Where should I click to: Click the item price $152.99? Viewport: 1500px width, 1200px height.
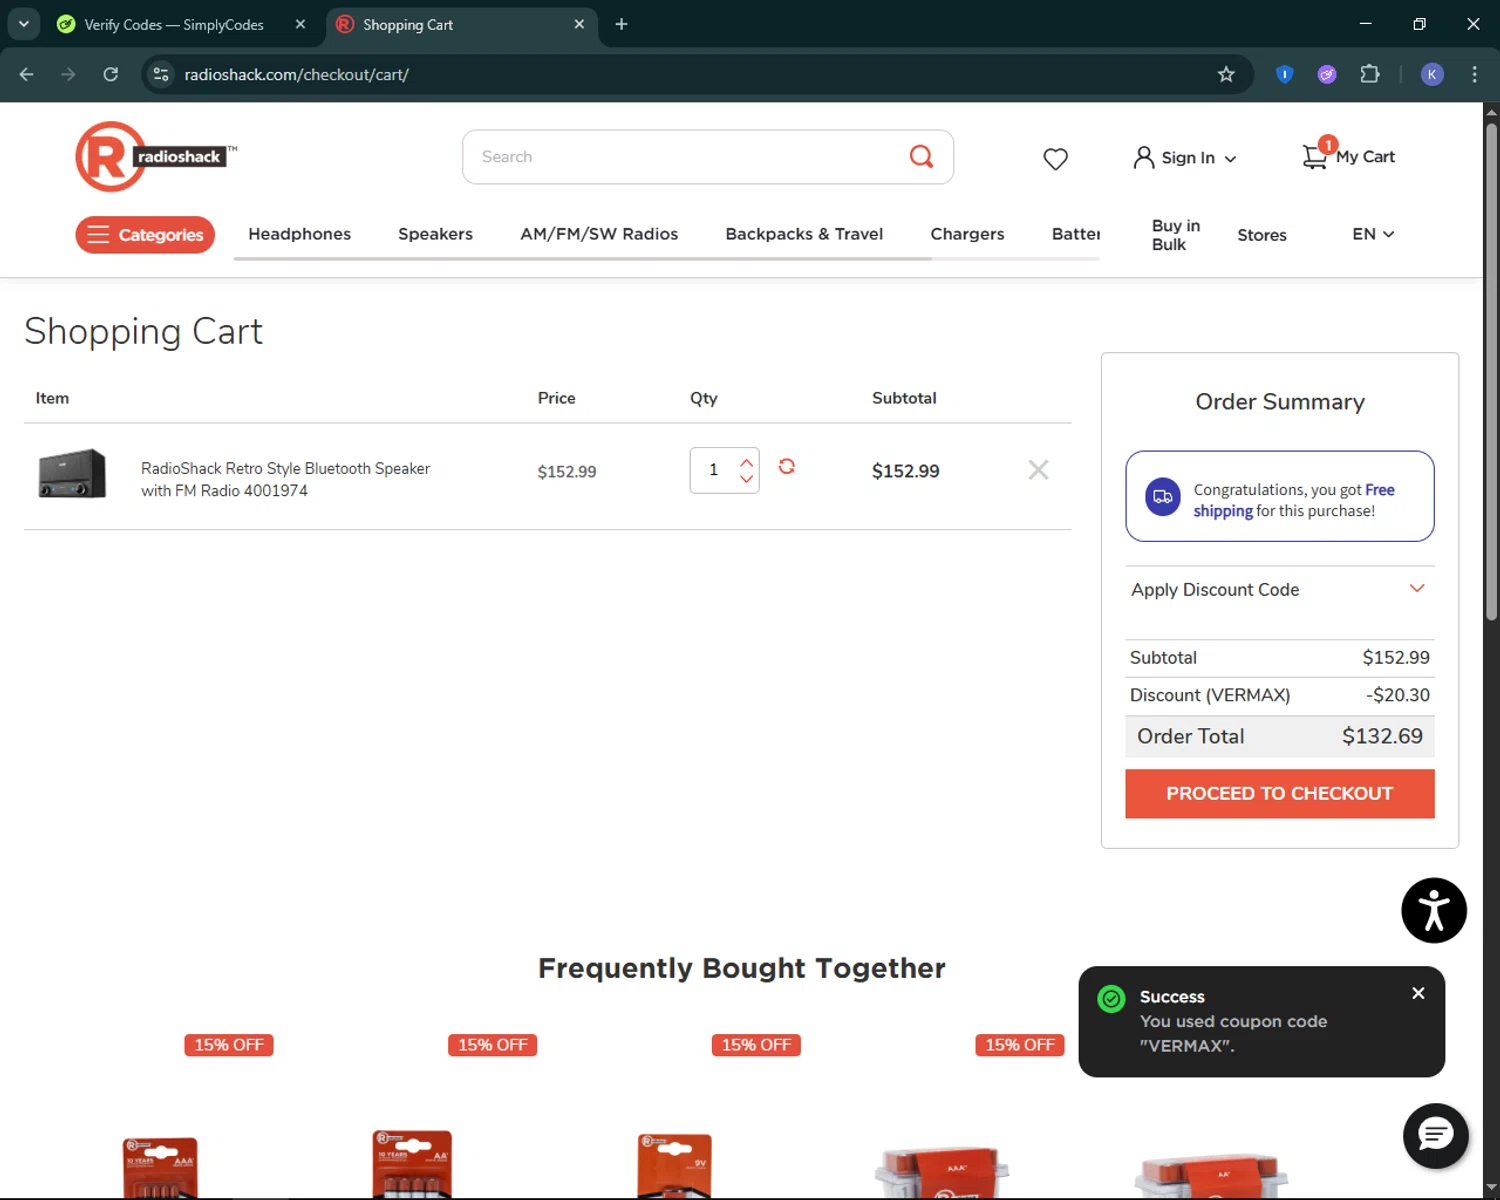pos(567,471)
